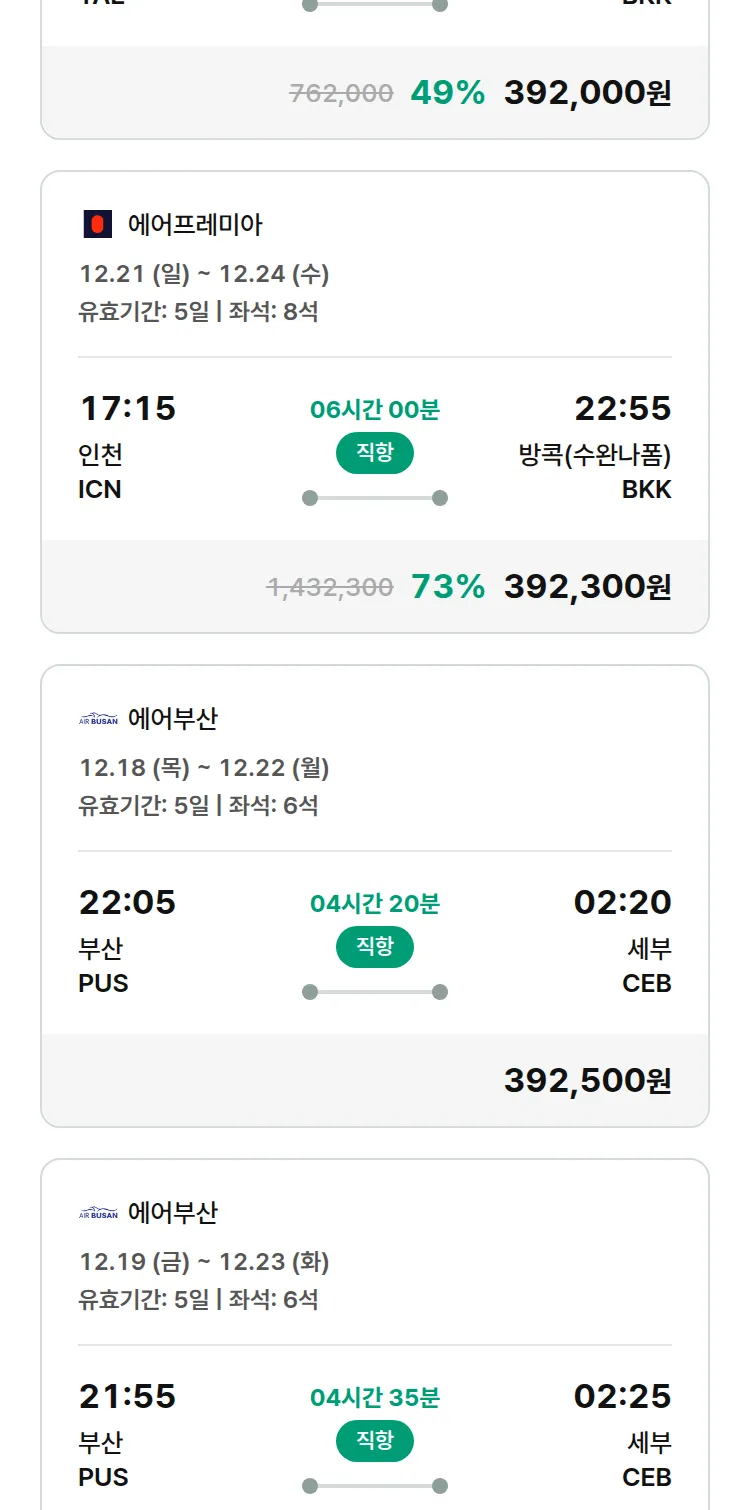This screenshot has width=750, height=1510.
Task: Click the route line of the 22:05 flight
Action: (x=375, y=992)
